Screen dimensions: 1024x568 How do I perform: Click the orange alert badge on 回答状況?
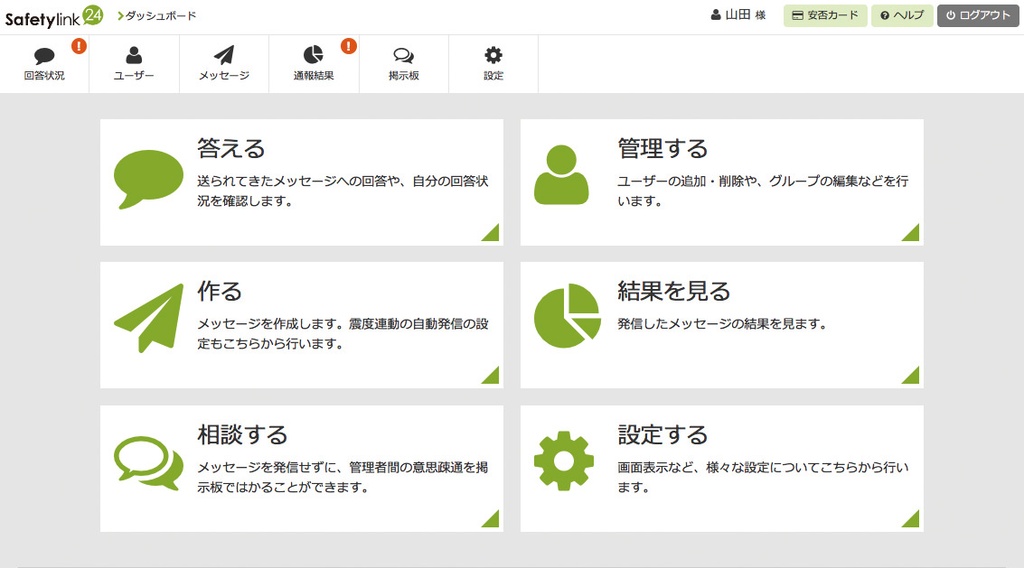point(79,46)
